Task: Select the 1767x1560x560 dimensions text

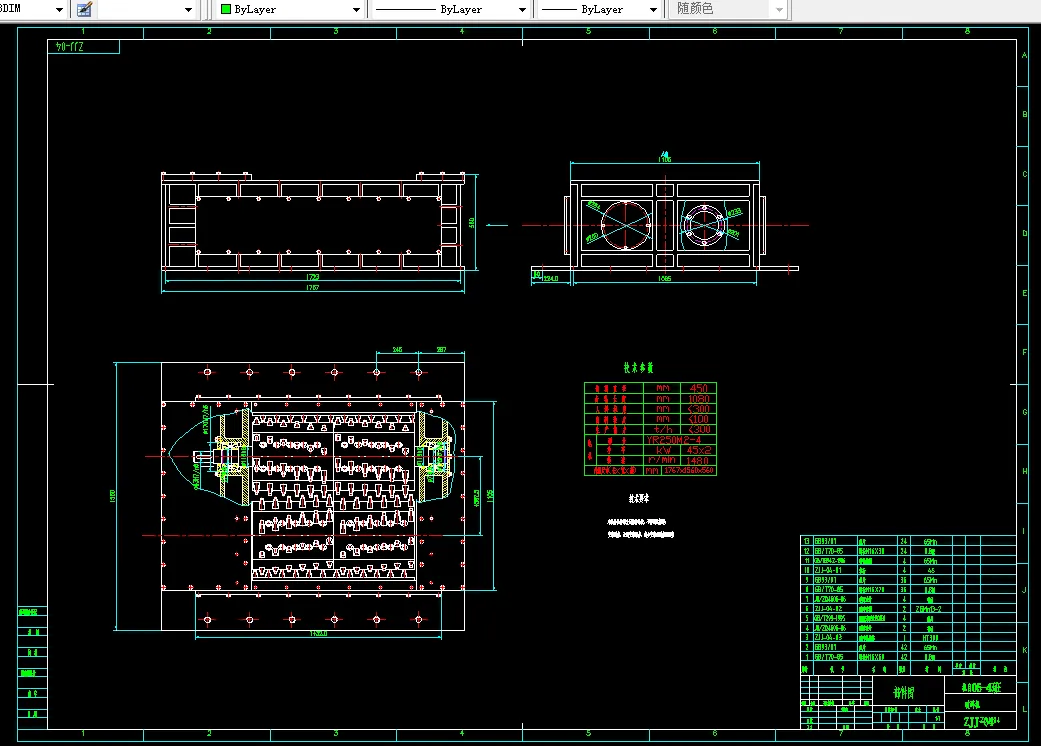Action: pyautogui.click(x=688, y=470)
